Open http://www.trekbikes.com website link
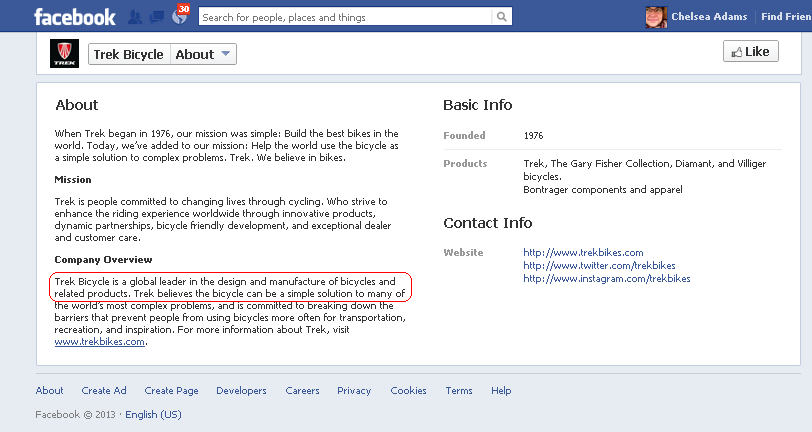Screen dimensions: 812x432 coord(583,252)
